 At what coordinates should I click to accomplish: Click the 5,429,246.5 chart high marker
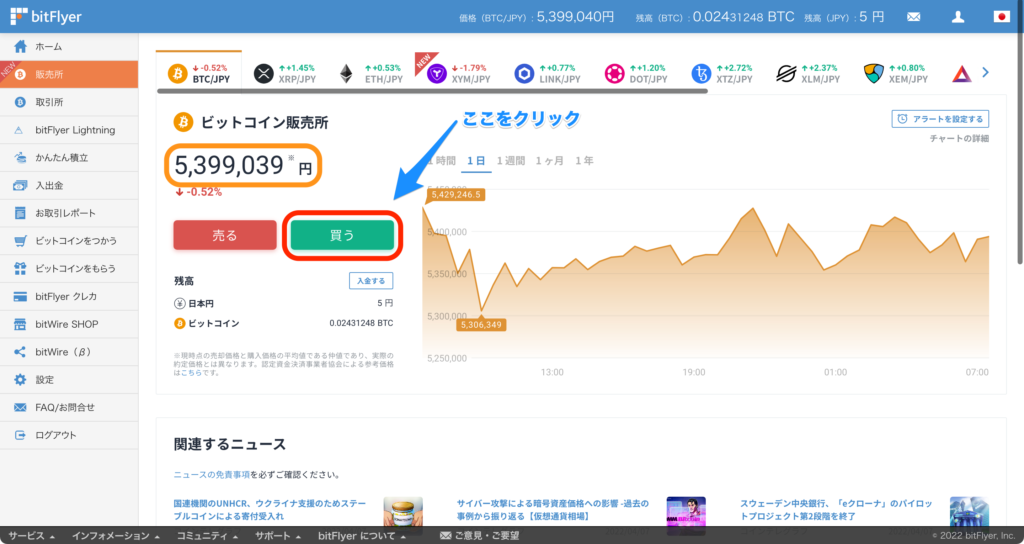point(455,195)
